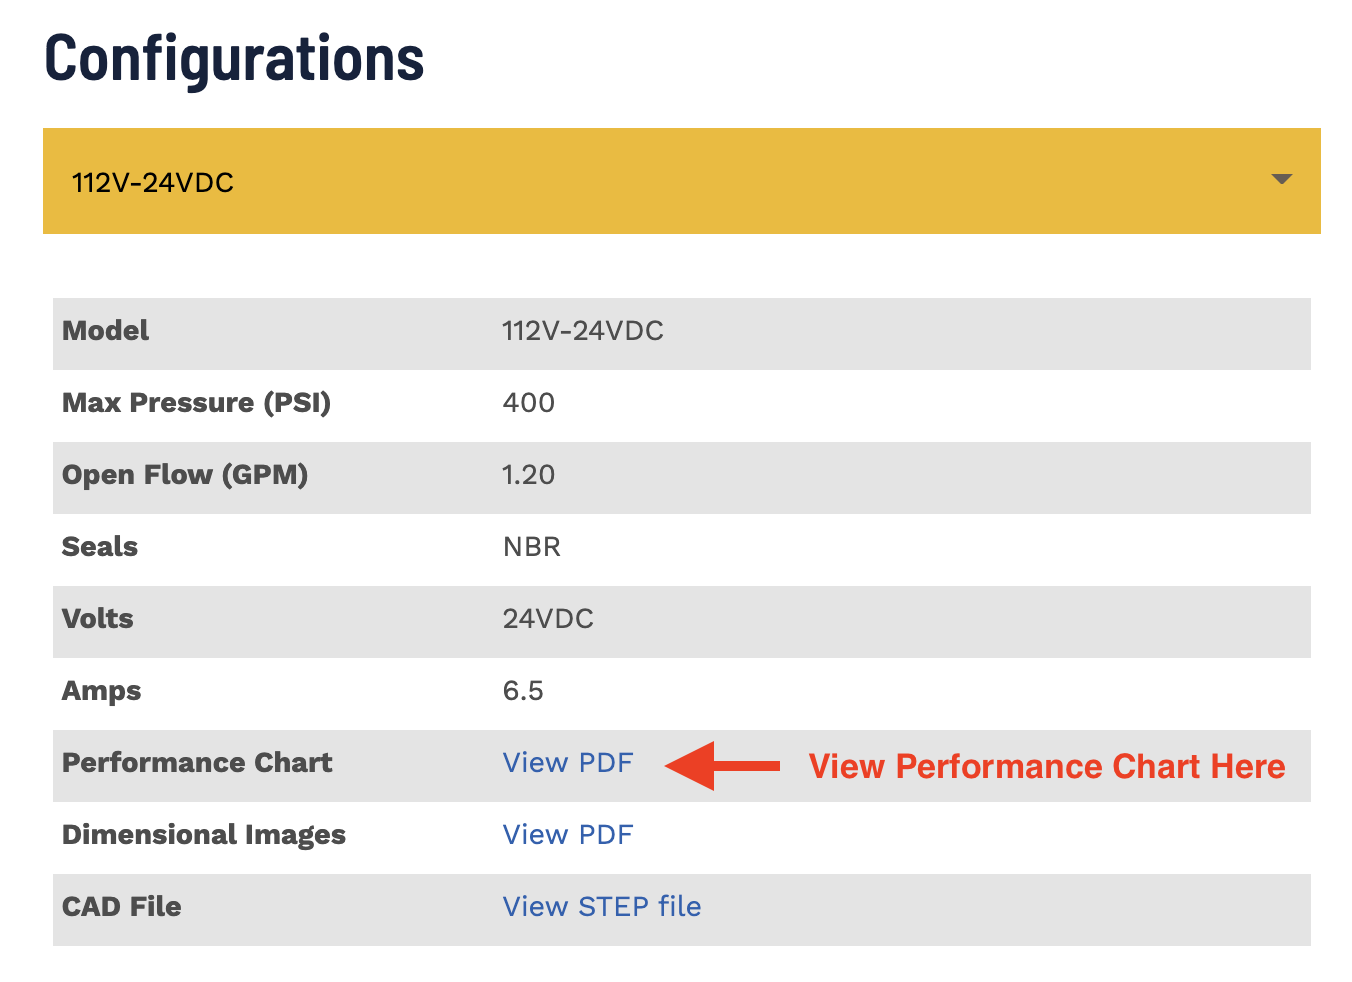1352x982 pixels.
Task: Click the 24VDC volts value
Action: click(x=548, y=619)
